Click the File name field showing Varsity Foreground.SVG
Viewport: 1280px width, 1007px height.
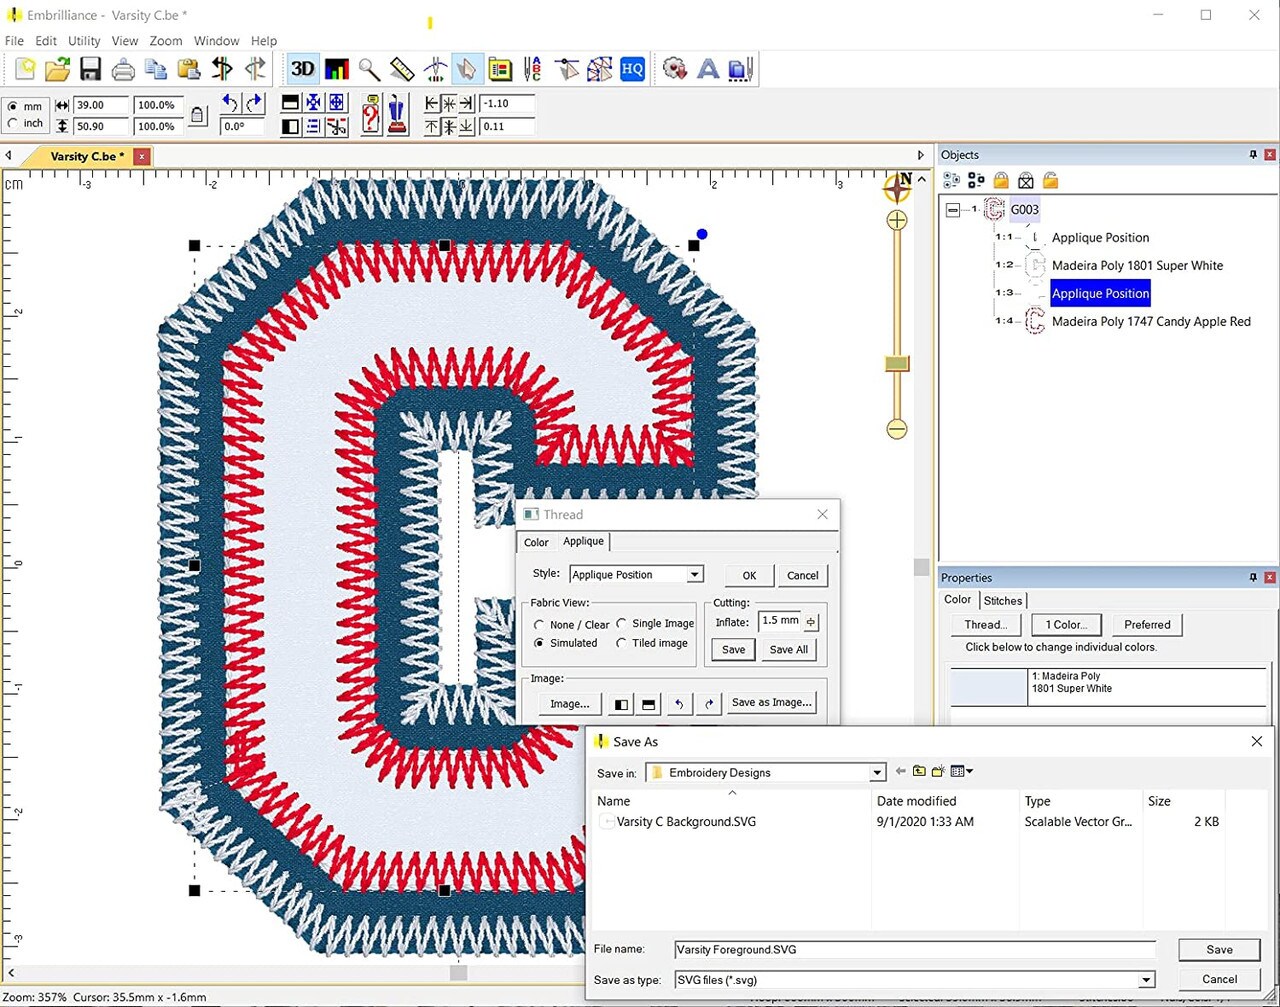pyautogui.click(x=910, y=949)
